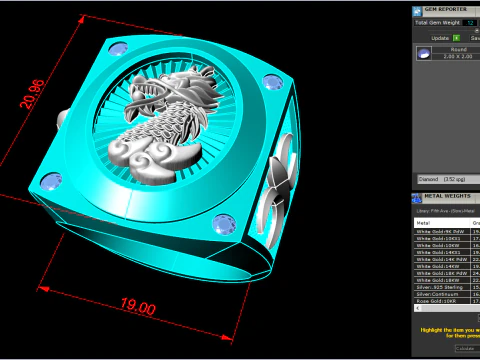480x360 pixels.
Task: Click the 20.96 dimension annotation
Action: pos(32,94)
